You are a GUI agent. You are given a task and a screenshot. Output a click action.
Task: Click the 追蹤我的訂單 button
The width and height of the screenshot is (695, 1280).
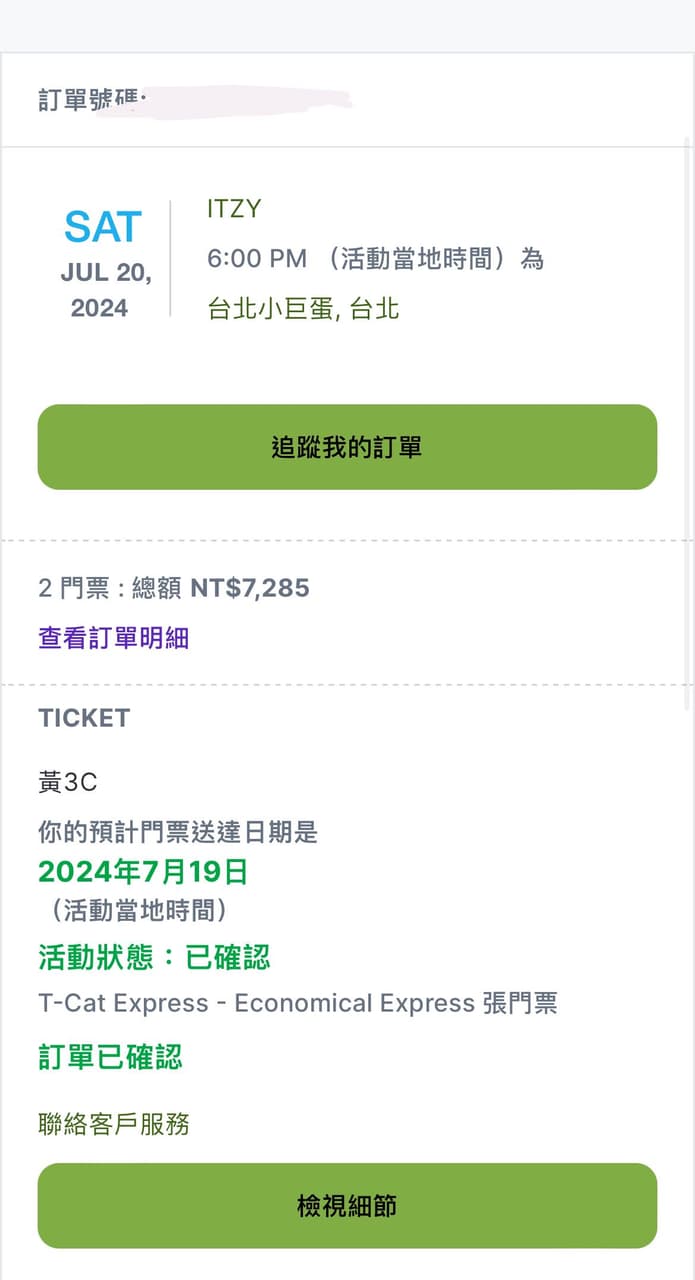pyautogui.click(x=347, y=447)
